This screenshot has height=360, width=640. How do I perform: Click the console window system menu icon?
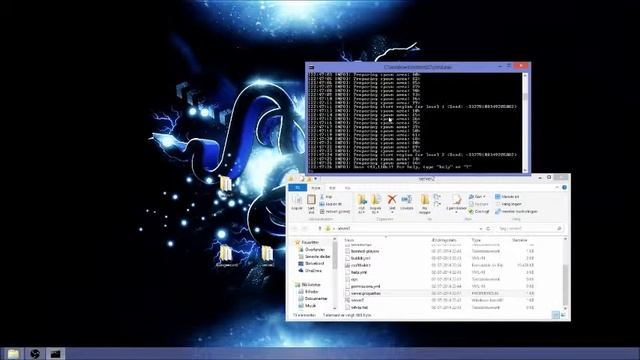click(x=311, y=67)
